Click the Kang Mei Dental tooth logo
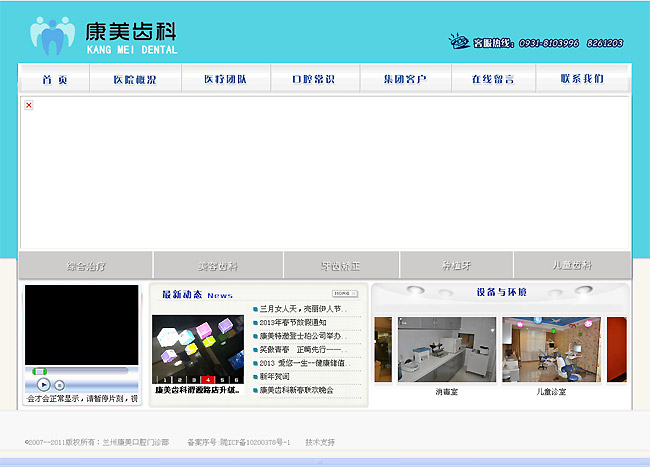 [x=53, y=36]
